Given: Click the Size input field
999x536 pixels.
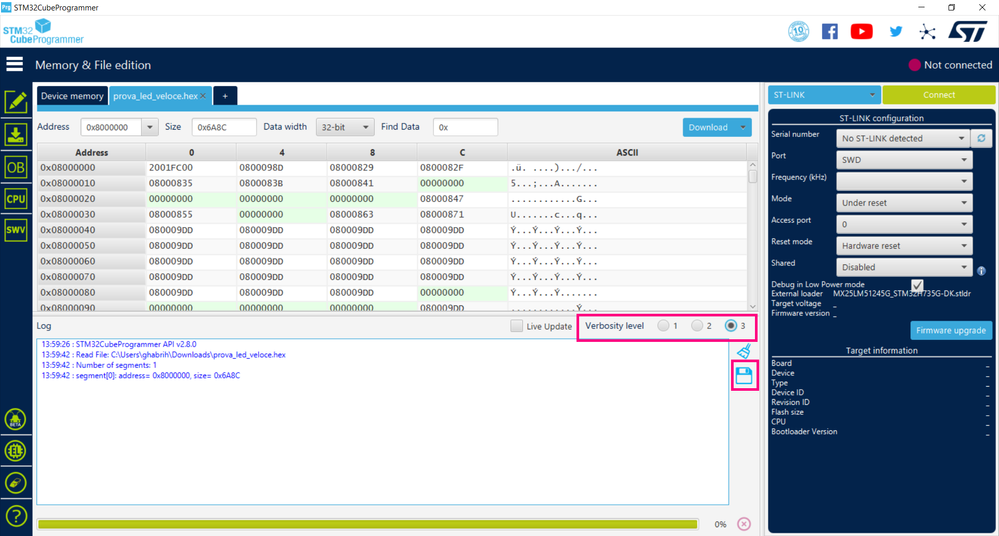Looking at the screenshot, I should click(x=224, y=127).
